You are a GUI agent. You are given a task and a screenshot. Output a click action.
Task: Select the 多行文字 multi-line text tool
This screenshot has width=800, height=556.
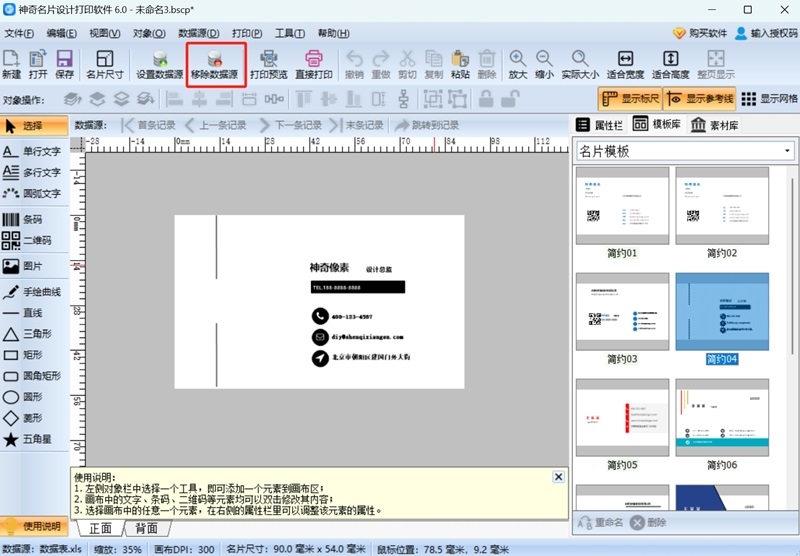tap(34, 172)
